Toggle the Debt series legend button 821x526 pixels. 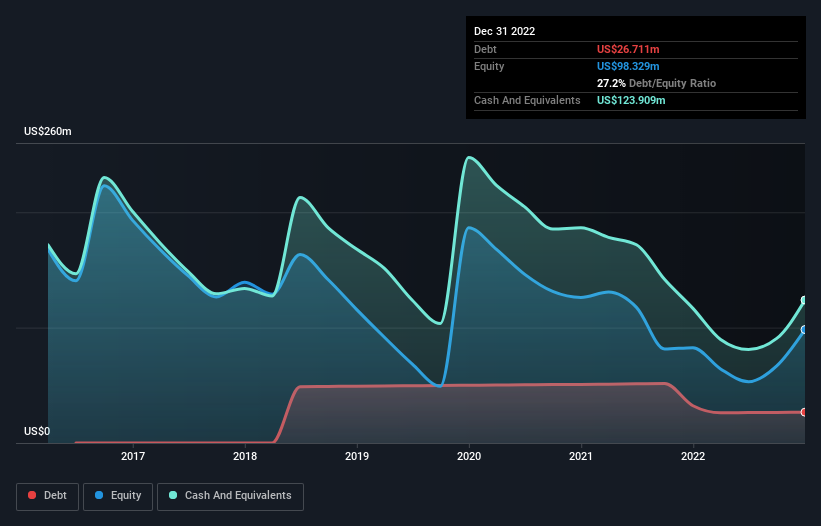[x=47, y=496]
